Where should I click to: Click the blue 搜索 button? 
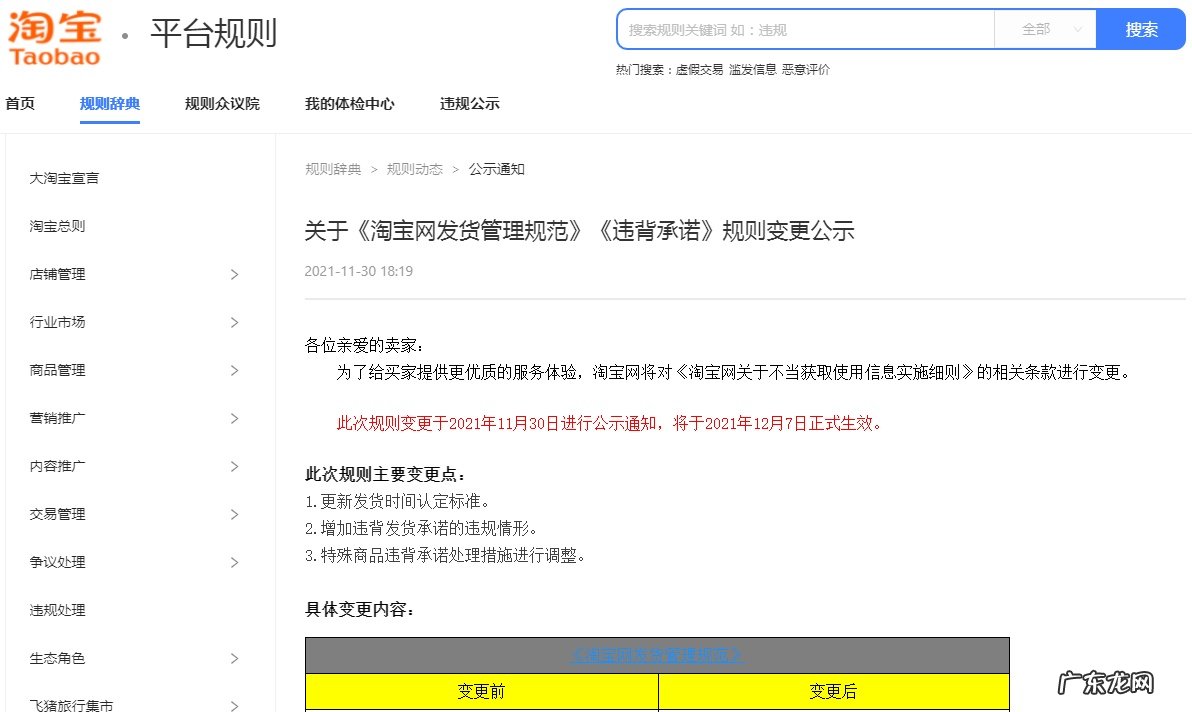[1140, 30]
